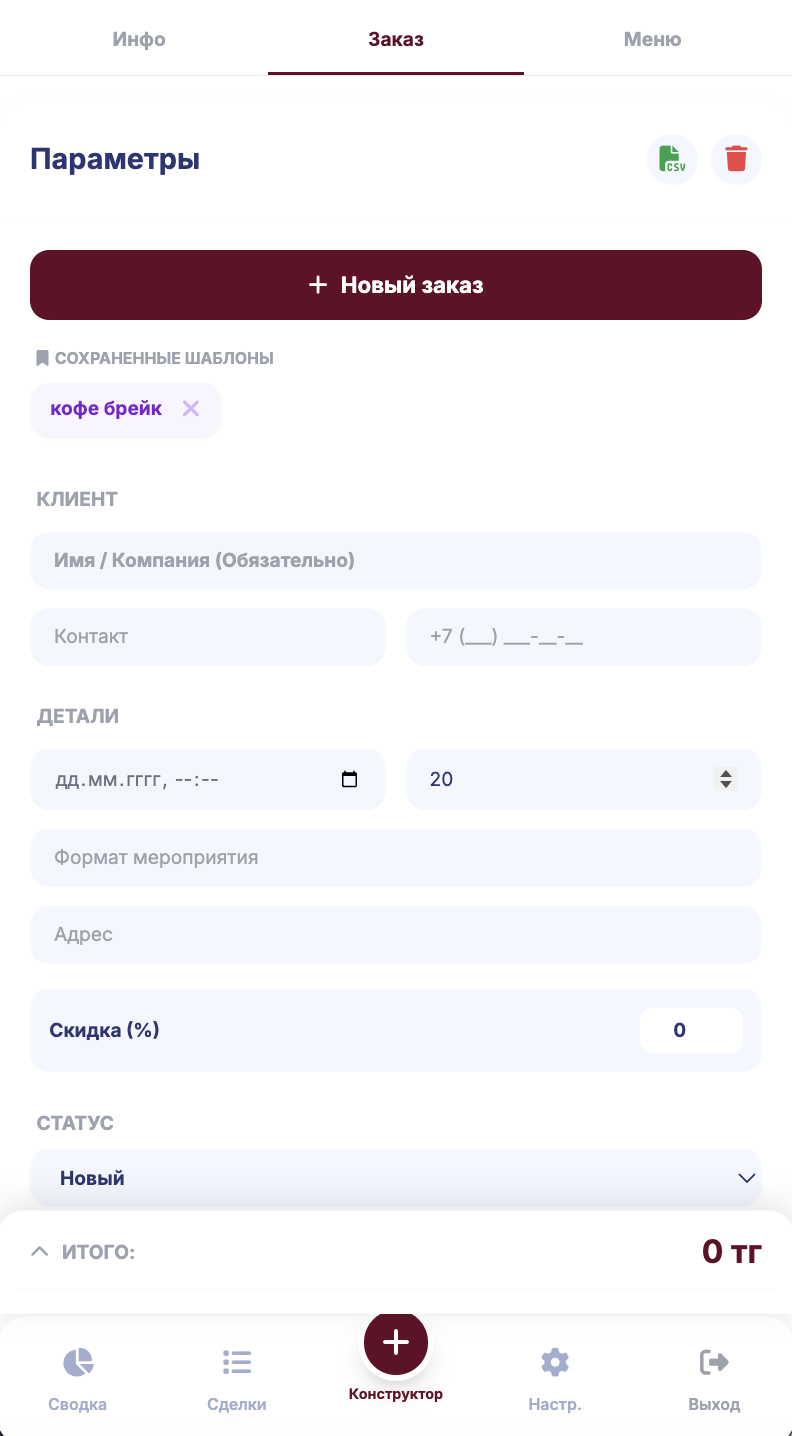This screenshot has width=792, height=1436.
Task: Switch to the Инфо tab
Action: 139,40
